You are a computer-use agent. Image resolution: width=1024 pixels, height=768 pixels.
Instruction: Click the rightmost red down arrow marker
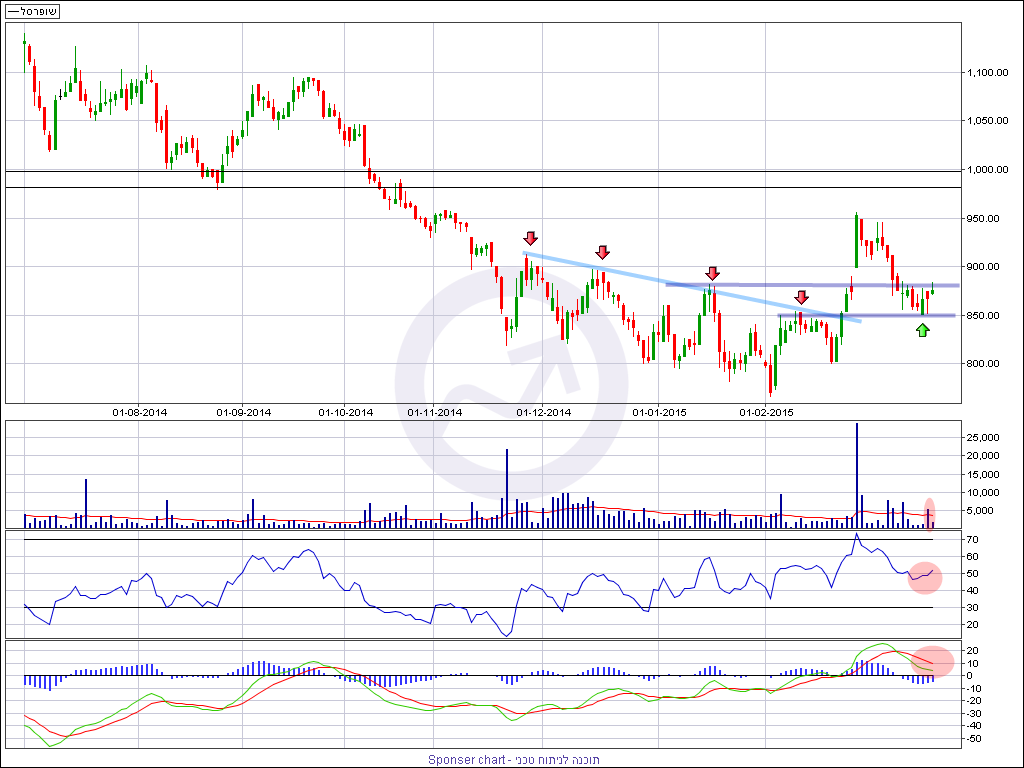click(801, 297)
